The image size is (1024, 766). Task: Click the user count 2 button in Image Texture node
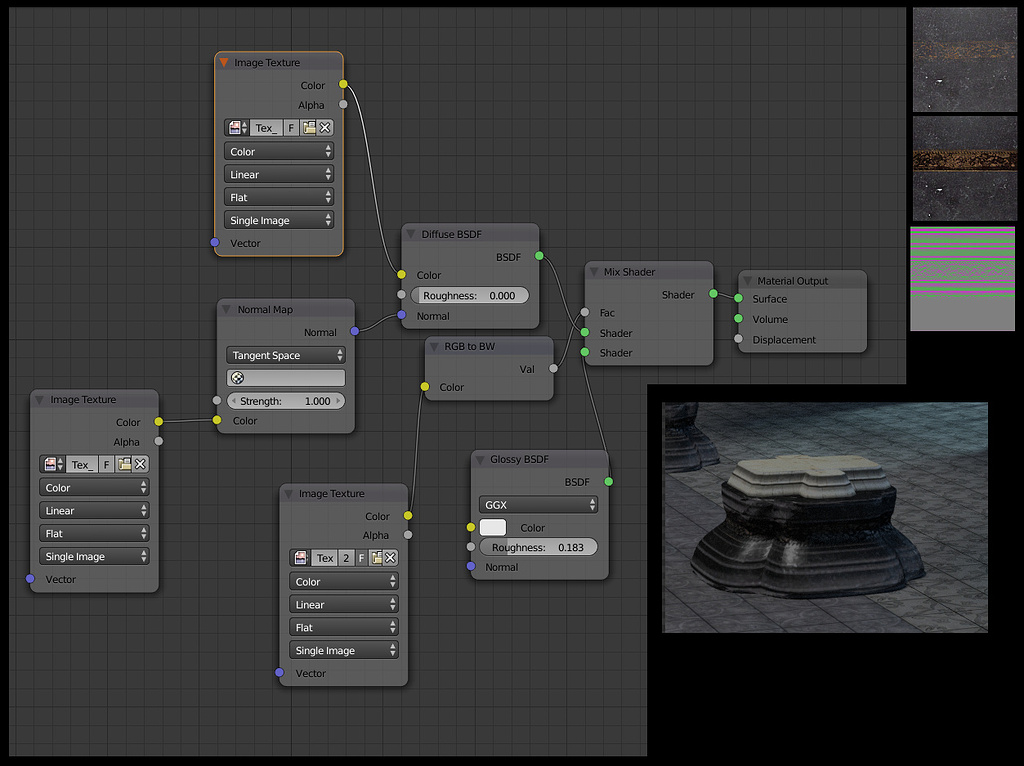(x=346, y=558)
